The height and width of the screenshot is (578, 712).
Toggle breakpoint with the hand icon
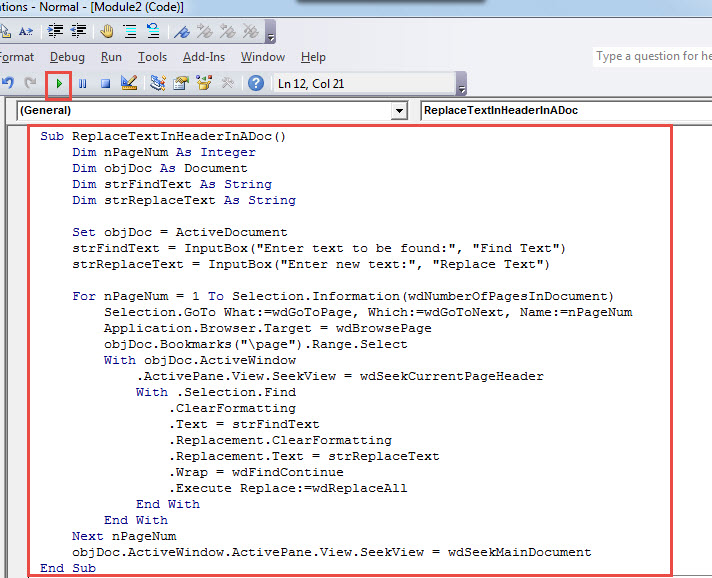[106, 31]
